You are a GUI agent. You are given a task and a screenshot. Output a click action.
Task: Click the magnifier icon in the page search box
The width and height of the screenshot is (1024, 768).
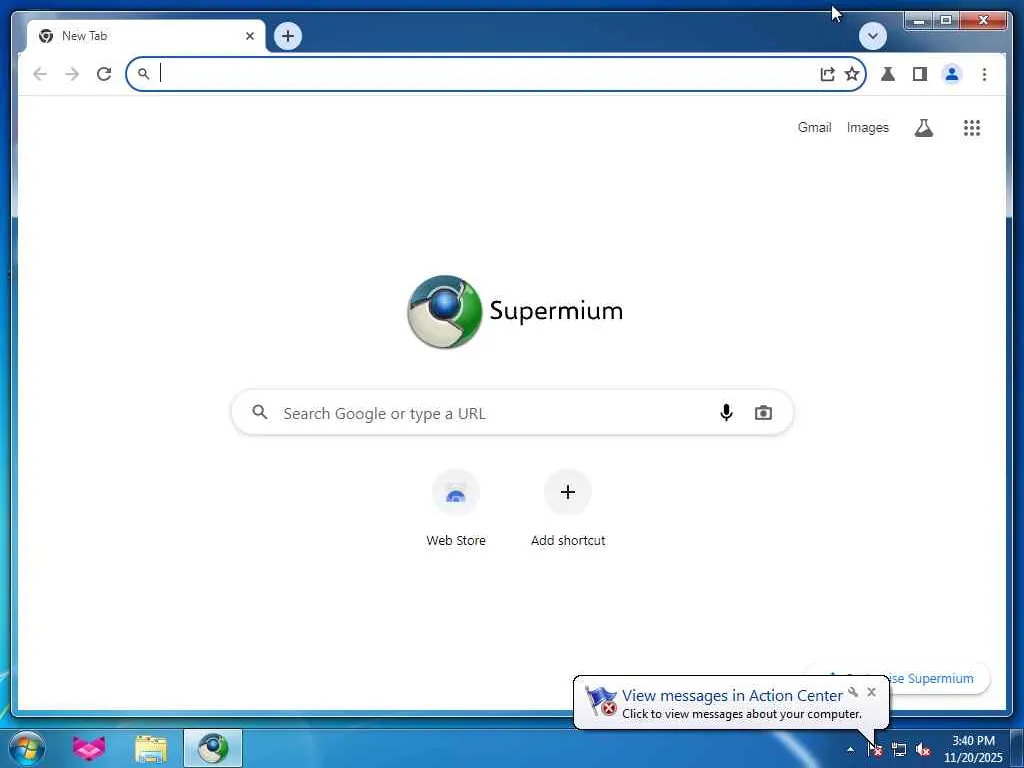pos(260,412)
